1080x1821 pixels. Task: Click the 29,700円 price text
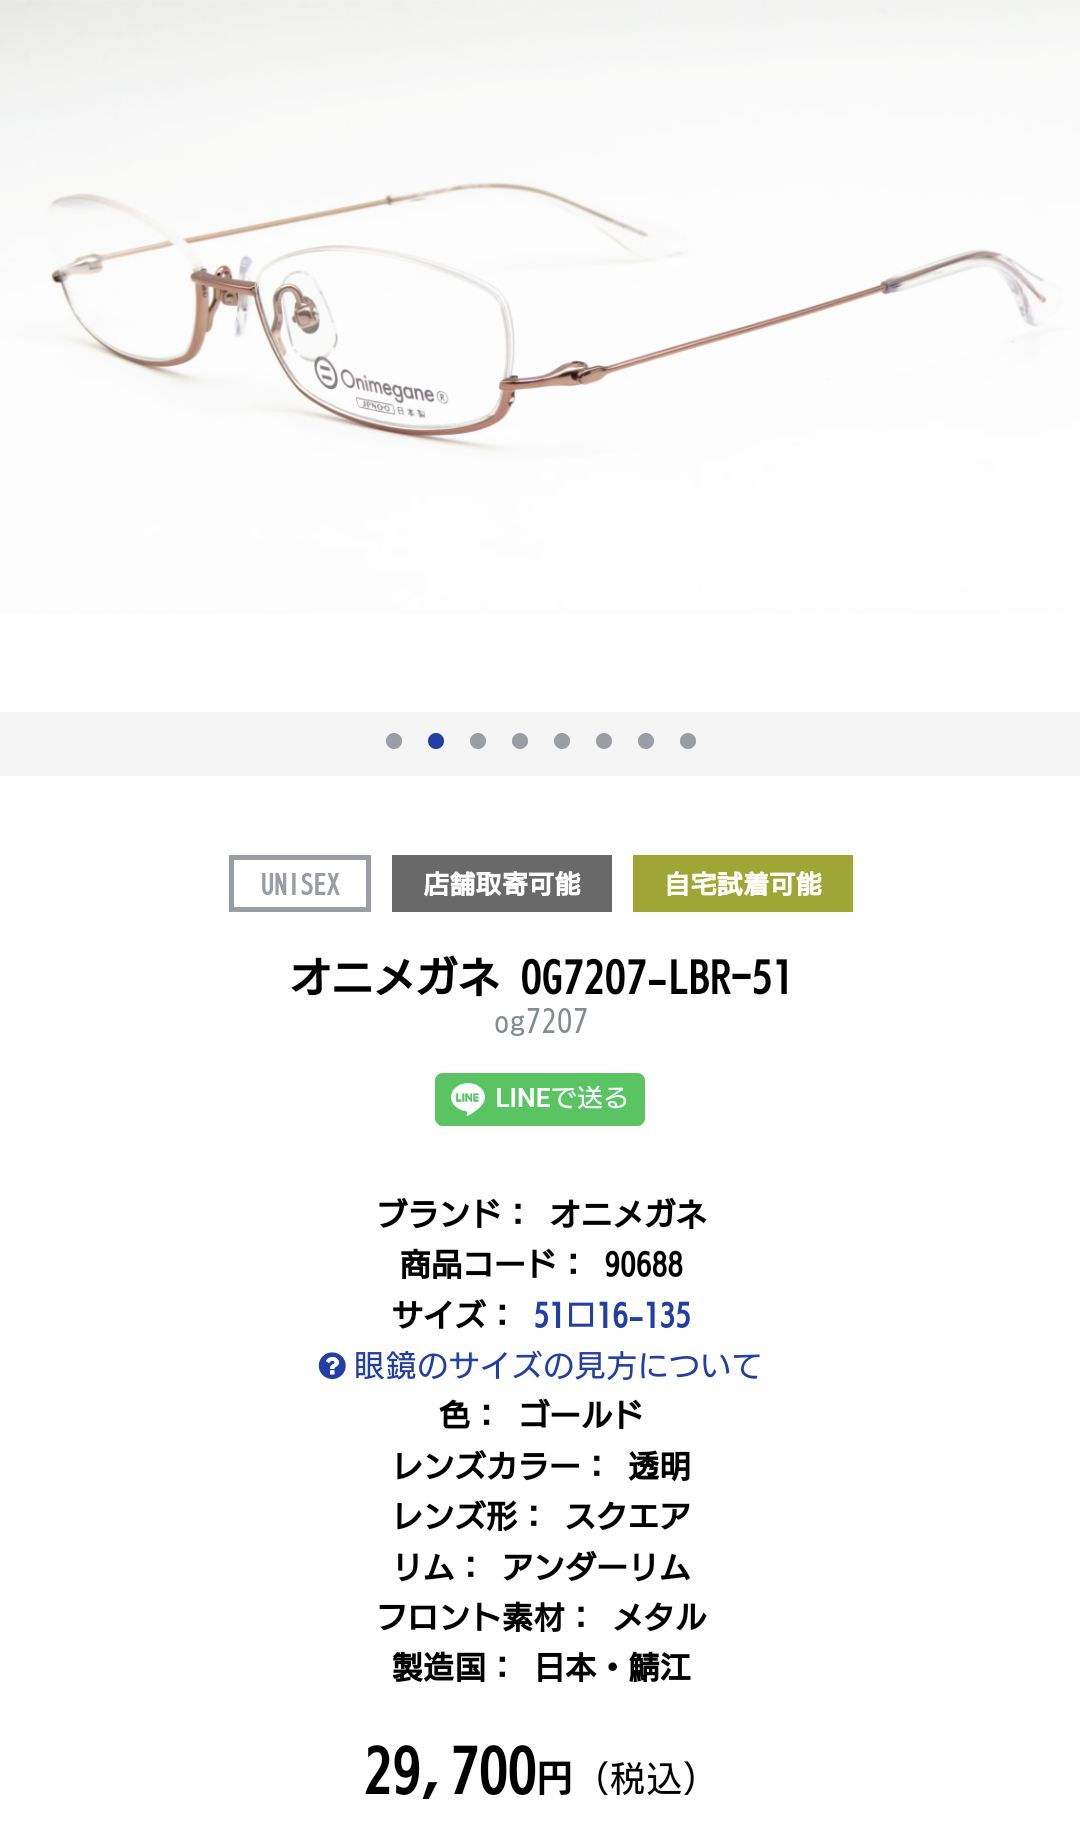point(468,1772)
